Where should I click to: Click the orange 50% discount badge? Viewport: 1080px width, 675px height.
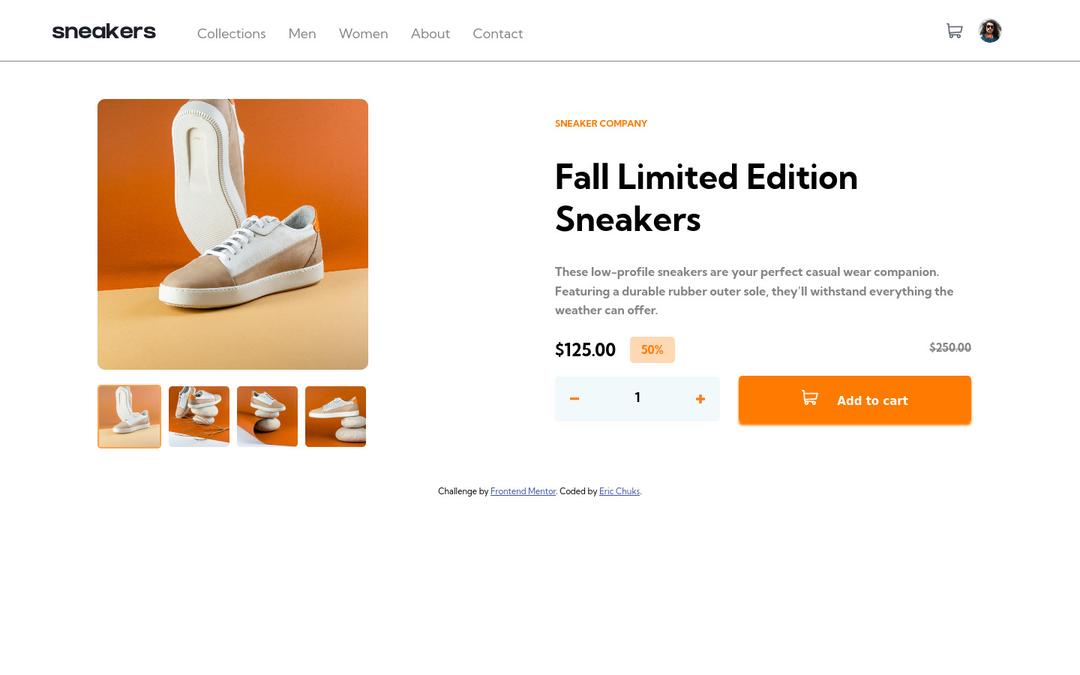651,349
